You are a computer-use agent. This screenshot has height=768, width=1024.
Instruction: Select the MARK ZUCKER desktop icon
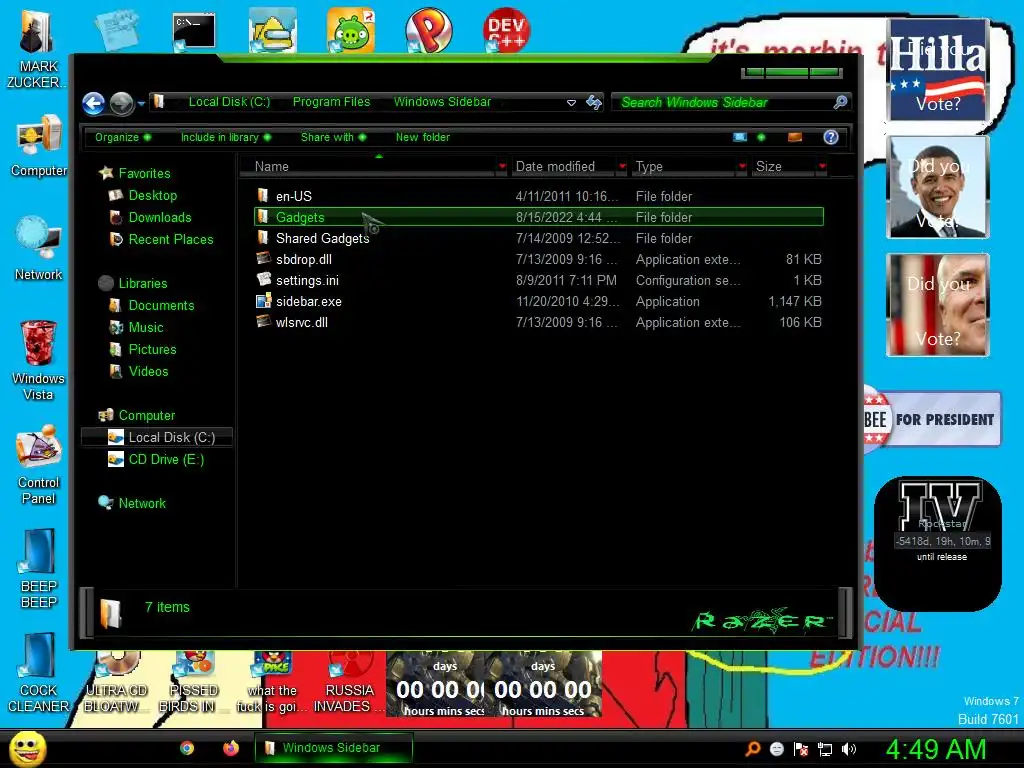37,49
